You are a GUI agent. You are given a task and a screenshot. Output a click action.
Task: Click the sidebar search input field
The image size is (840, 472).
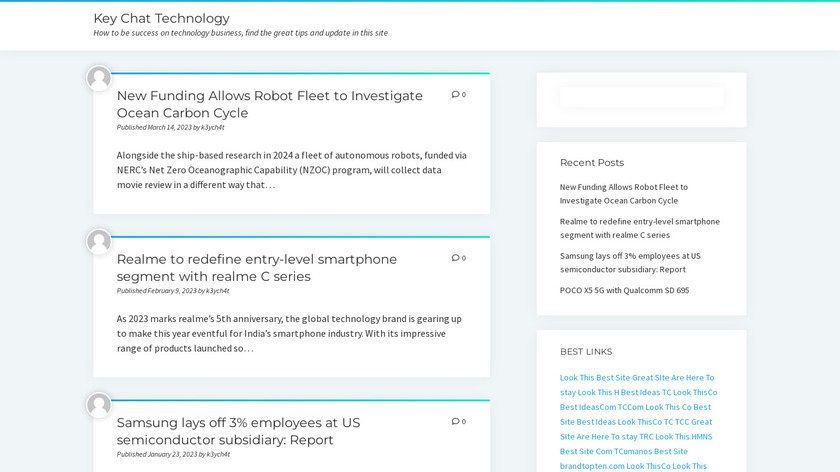tap(641, 97)
